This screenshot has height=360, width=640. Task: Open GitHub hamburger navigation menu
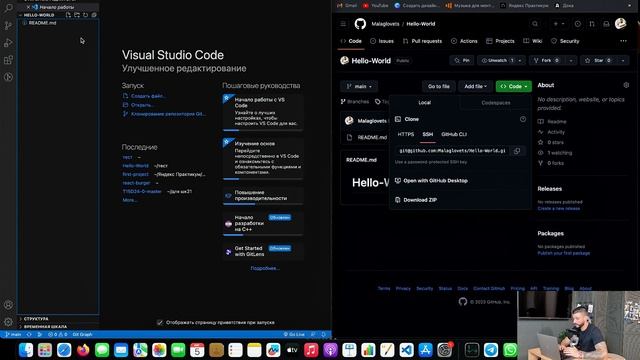tap(343, 24)
